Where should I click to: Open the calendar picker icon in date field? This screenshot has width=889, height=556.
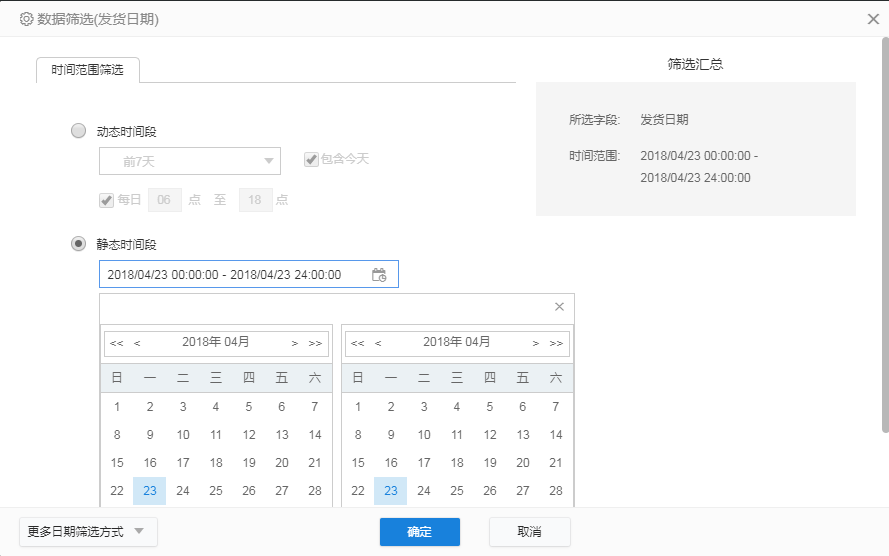pos(379,275)
